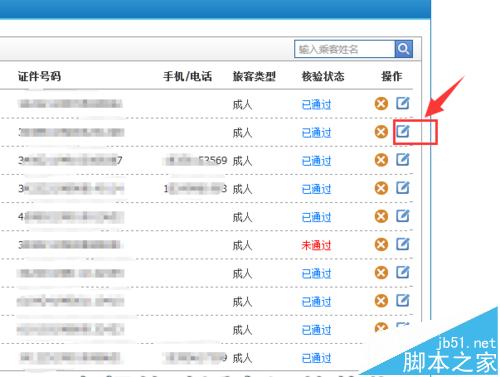Delete the passenger in the eighth row

click(381, 301)
